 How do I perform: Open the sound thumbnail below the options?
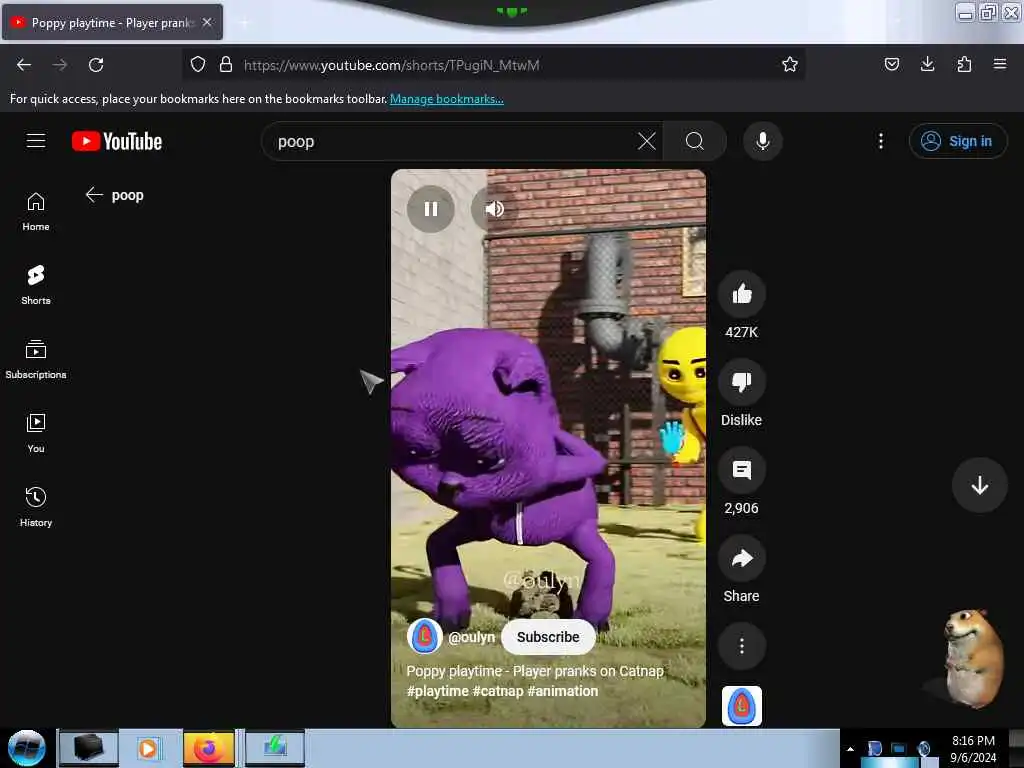(741, 706)
